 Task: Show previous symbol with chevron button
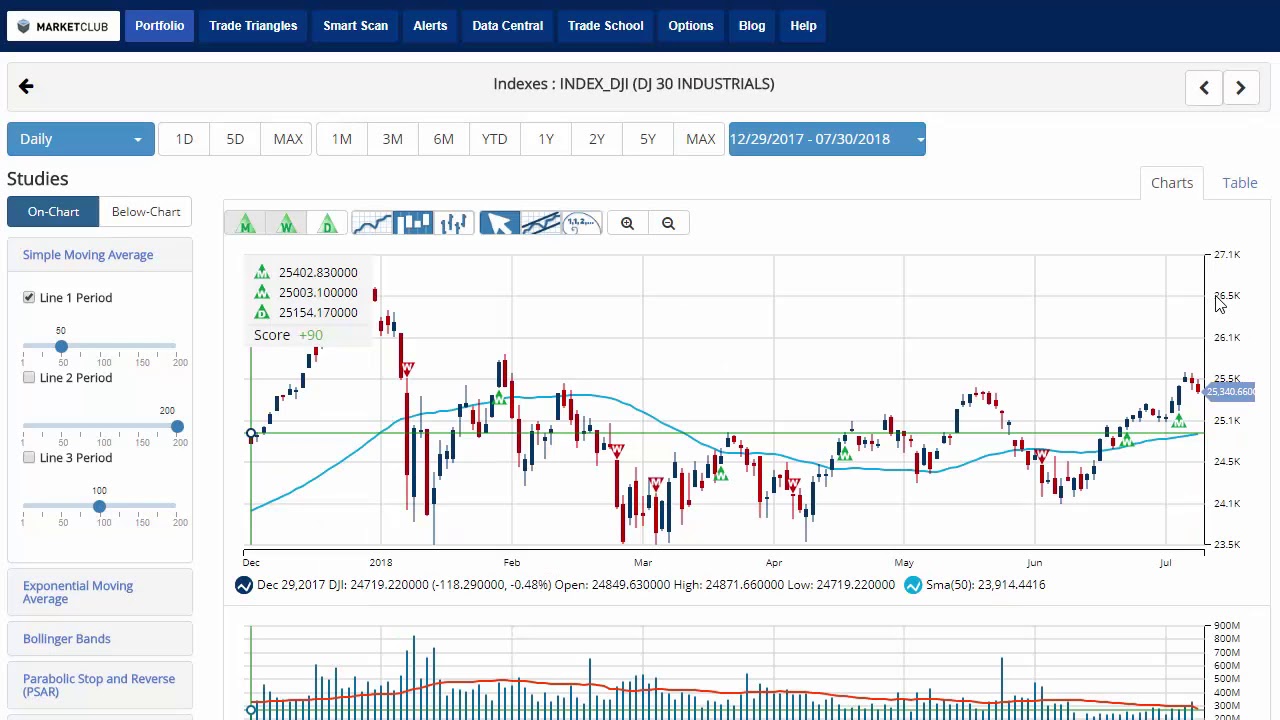click(1204, 88)
